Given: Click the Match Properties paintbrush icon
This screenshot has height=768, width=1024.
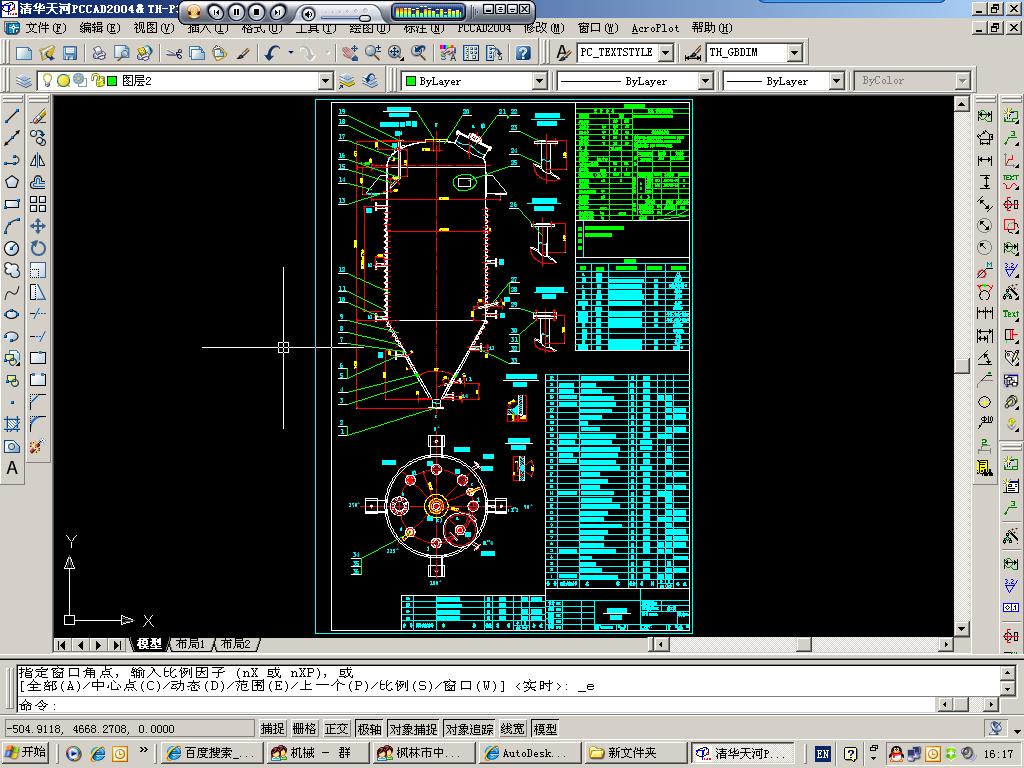Looking at the screenshot, I should (243, 53).
